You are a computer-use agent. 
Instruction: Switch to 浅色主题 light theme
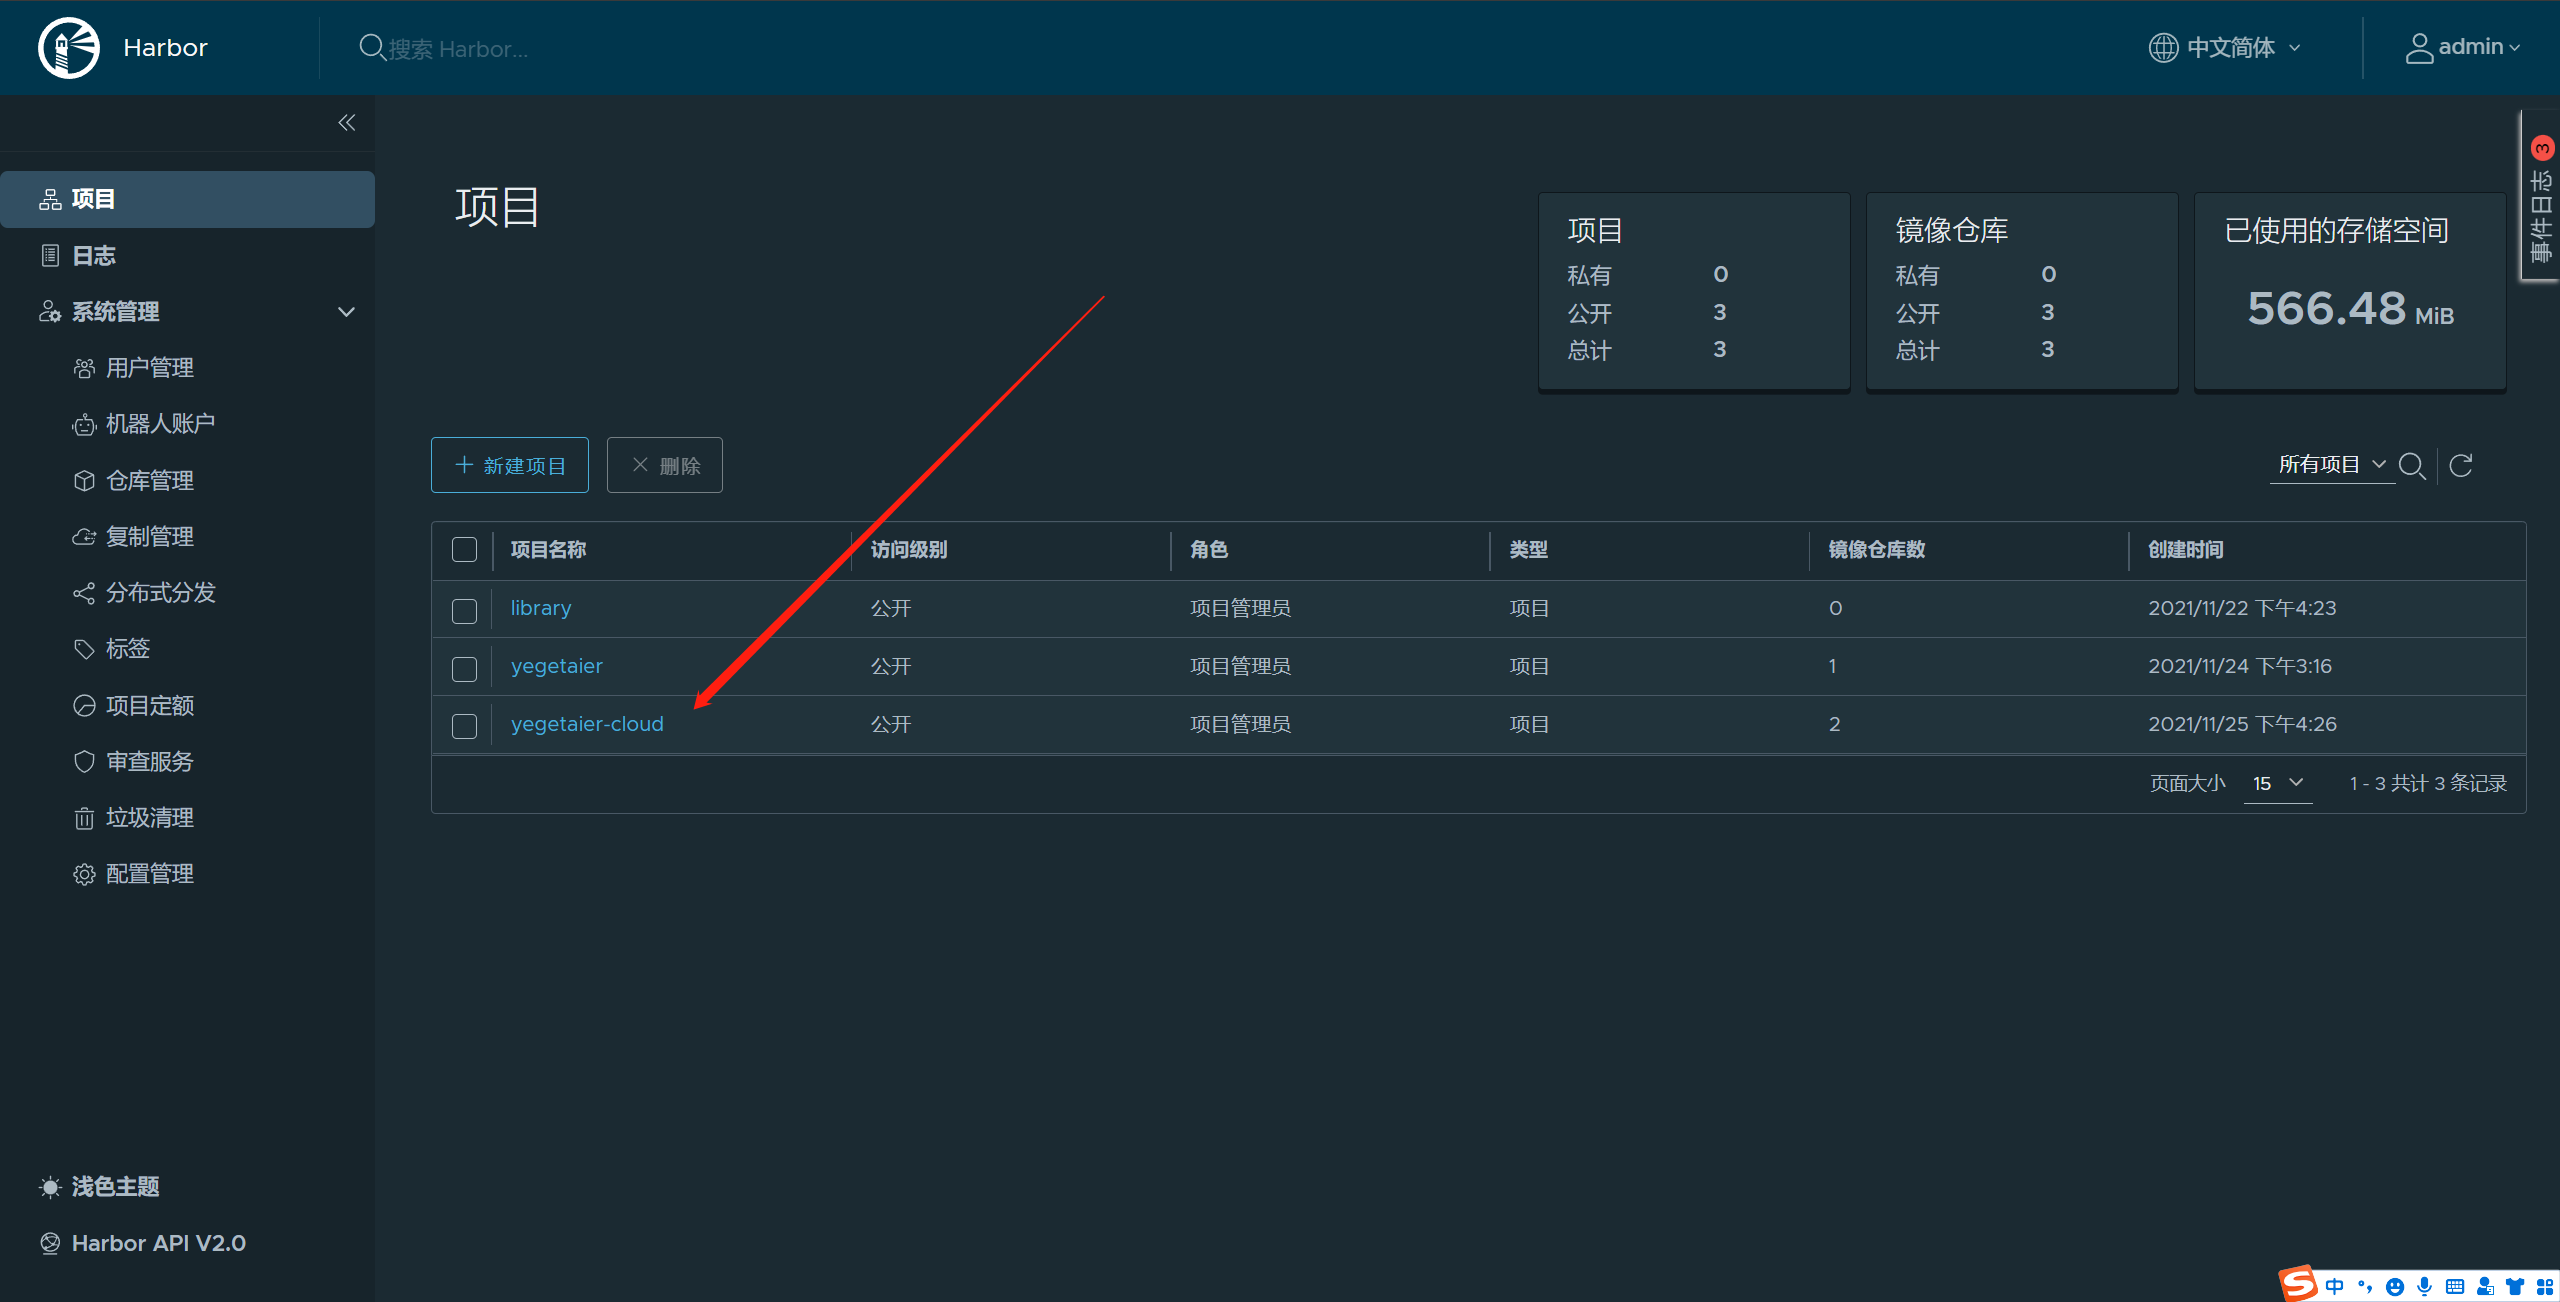(114, 1187)
